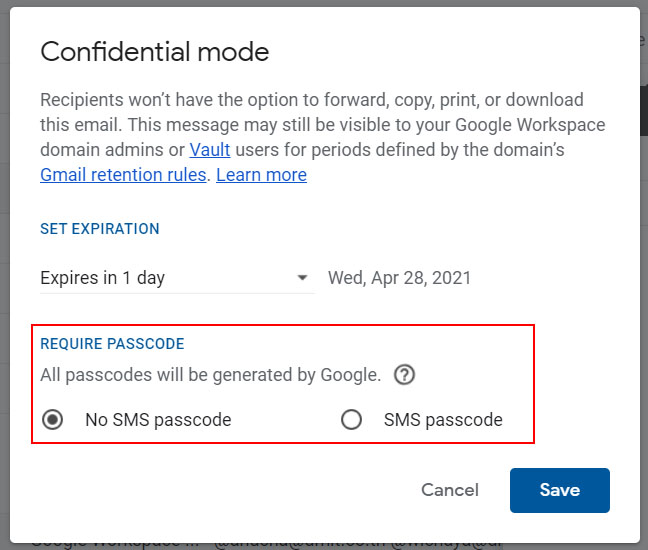648x550 pixels.
Task: Expand the expiration dropdown arrow
Action: point(303,277)
